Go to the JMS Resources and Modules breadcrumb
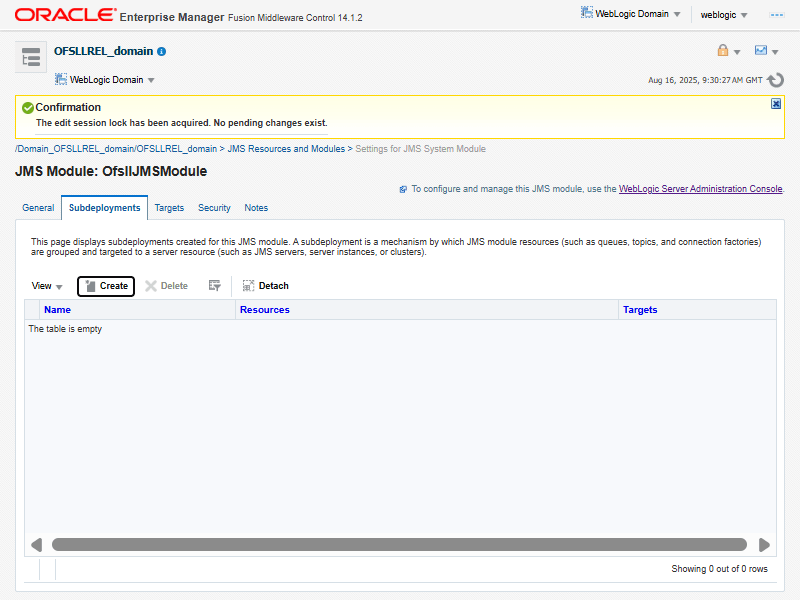This screenshot has width=800, height=600. (286, 149)
